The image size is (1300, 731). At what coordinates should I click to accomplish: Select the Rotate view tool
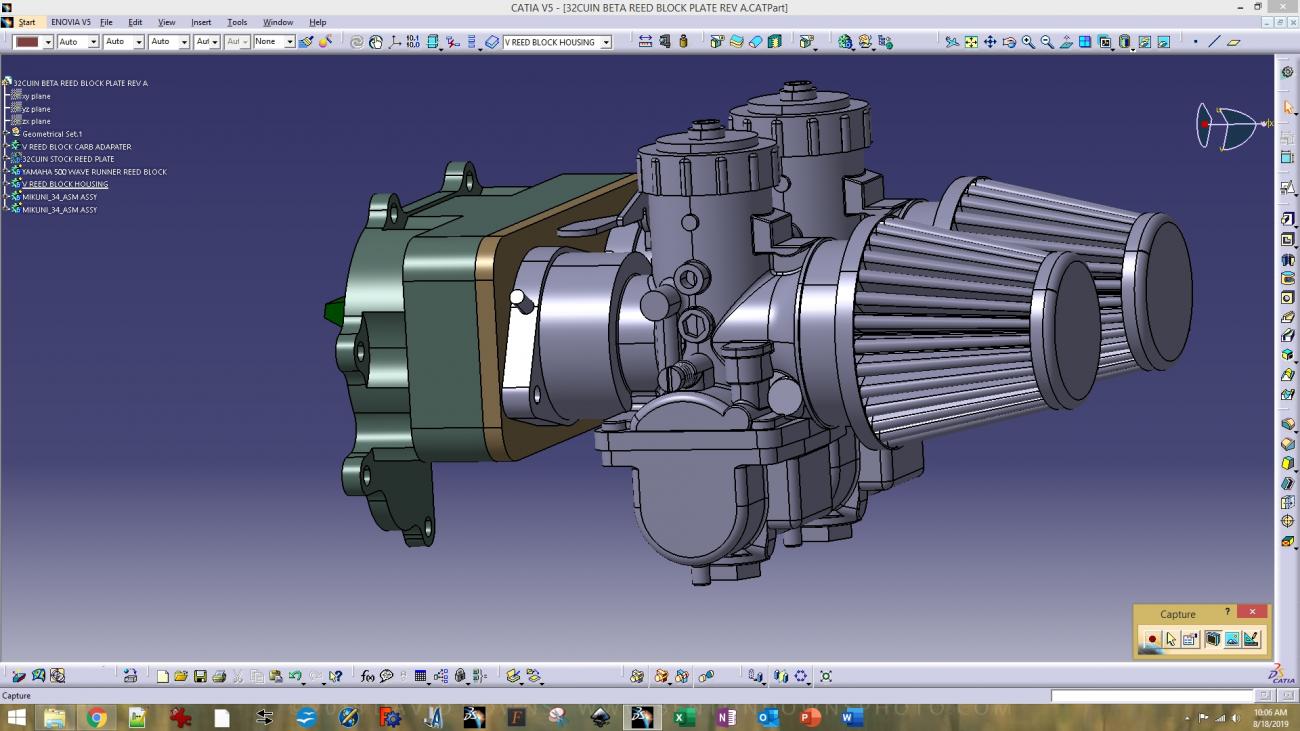pos(1009,42)
